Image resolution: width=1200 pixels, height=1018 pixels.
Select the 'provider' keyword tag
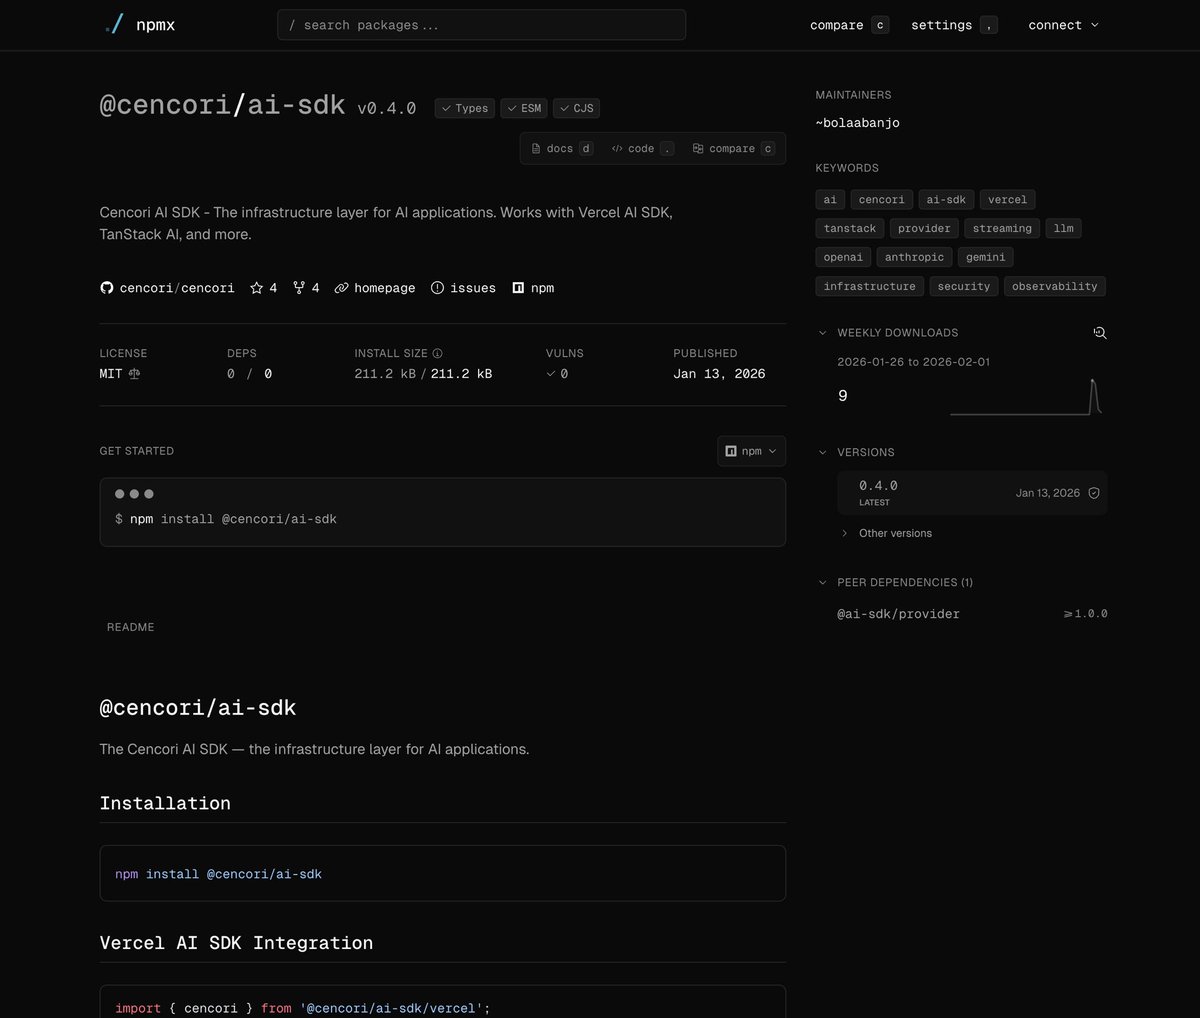click(x=924, y=229)
